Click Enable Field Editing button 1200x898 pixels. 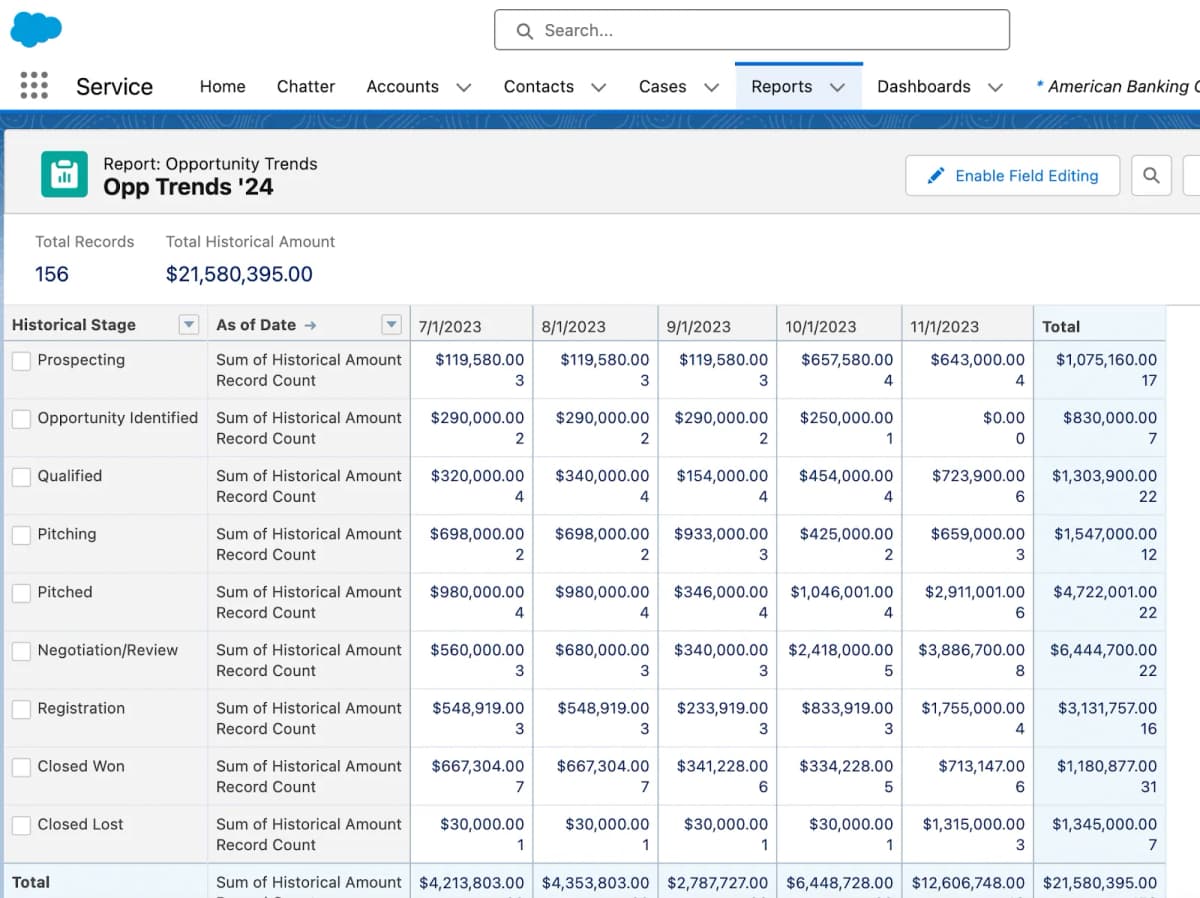click(1012, 175)
